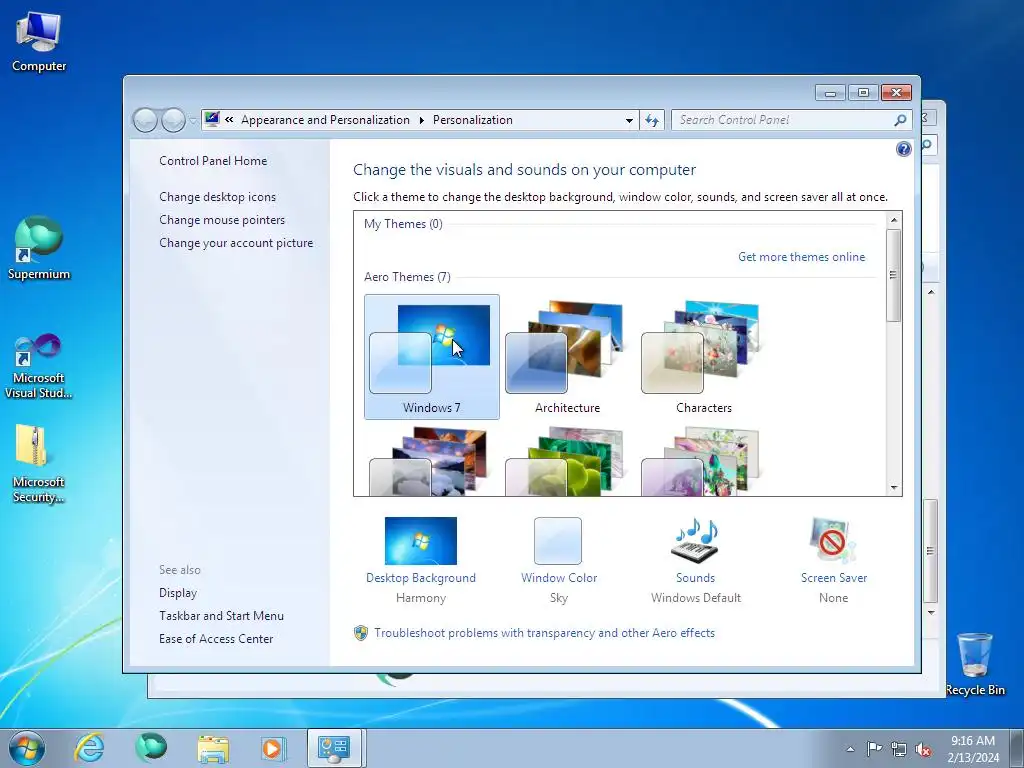The height and width of the screenshot is (768, 1024).
Task: Open Desktop Background Harmony settings
Action: [x=421, y=560]
